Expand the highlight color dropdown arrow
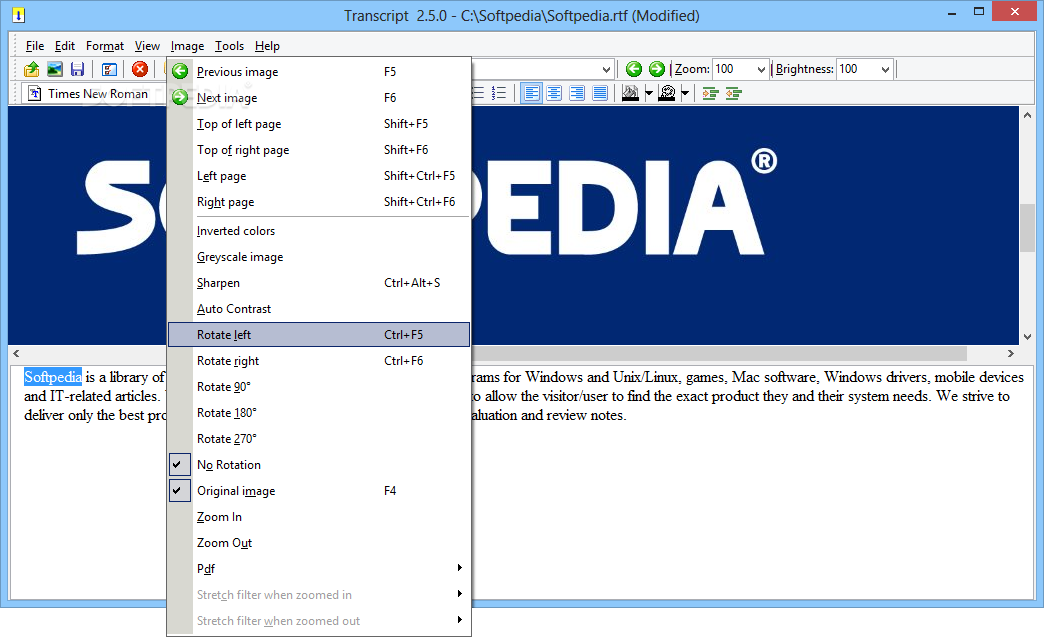The height and width of the screenshot is (637, 1044). (x=649, y=93)
